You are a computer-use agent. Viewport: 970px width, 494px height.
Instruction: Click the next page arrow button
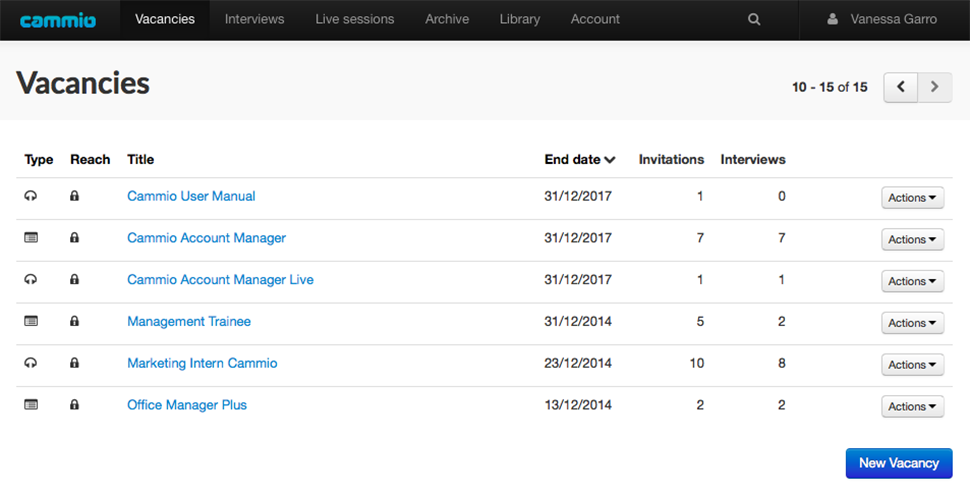pyautogui.click(x=935, y=87)
